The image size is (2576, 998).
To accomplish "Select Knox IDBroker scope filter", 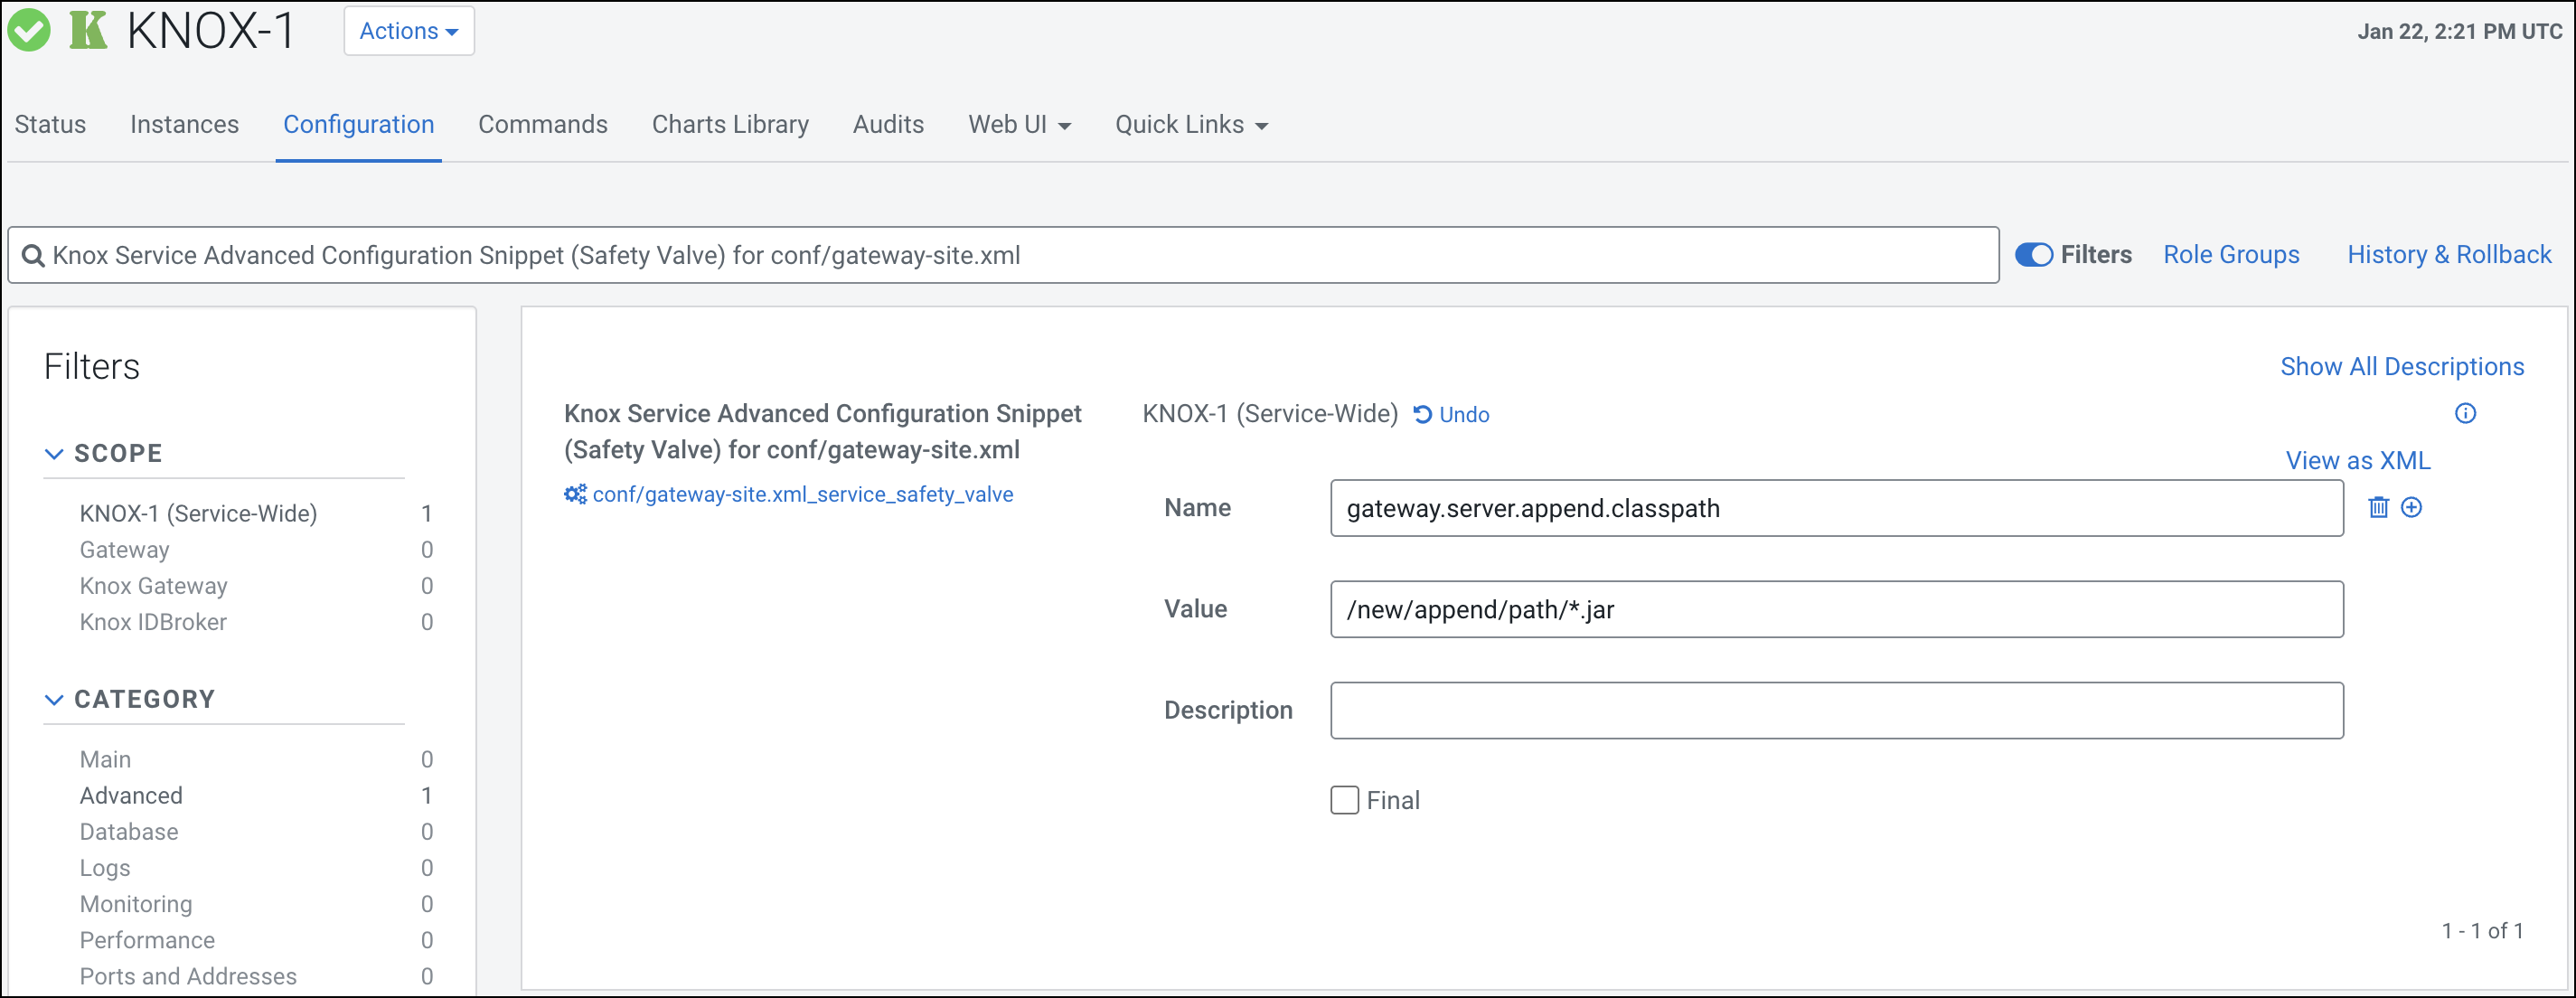I will click(153, 622).
